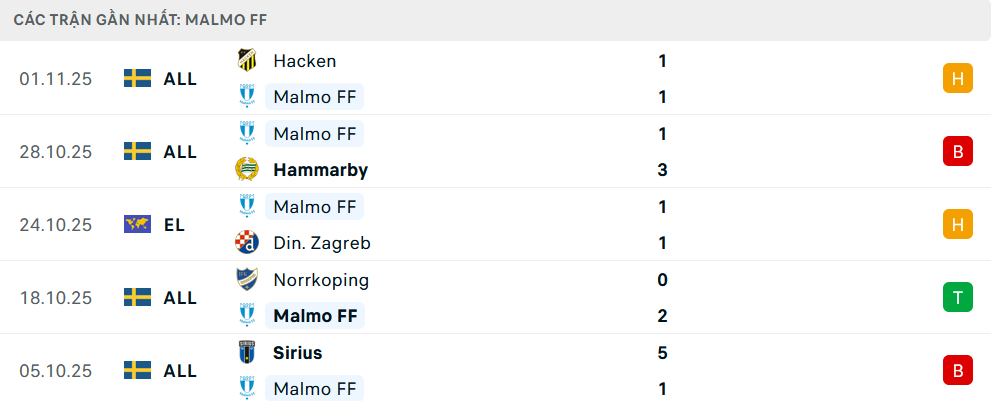Click Malmo FF crest in Hacken match
This screenshot has height=402, width=991.
tap(246, 97)
